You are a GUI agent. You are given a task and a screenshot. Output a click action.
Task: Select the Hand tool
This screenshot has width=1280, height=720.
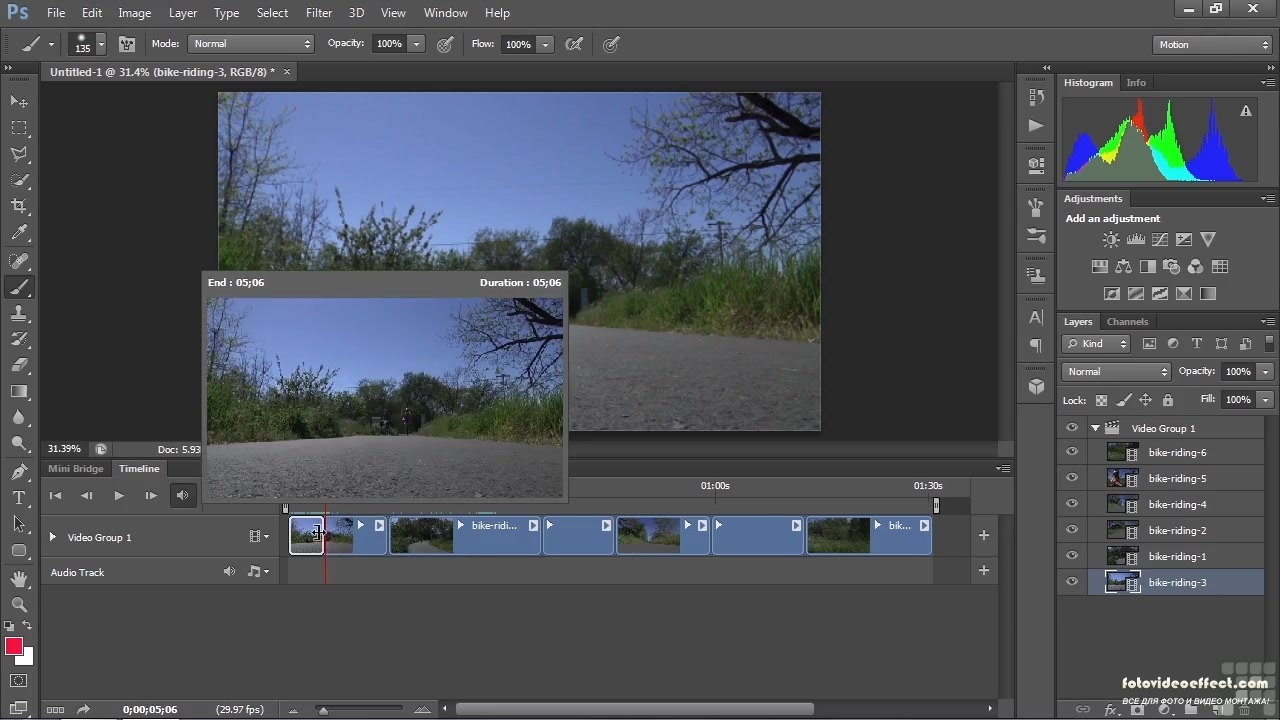[x=19, y=578]
